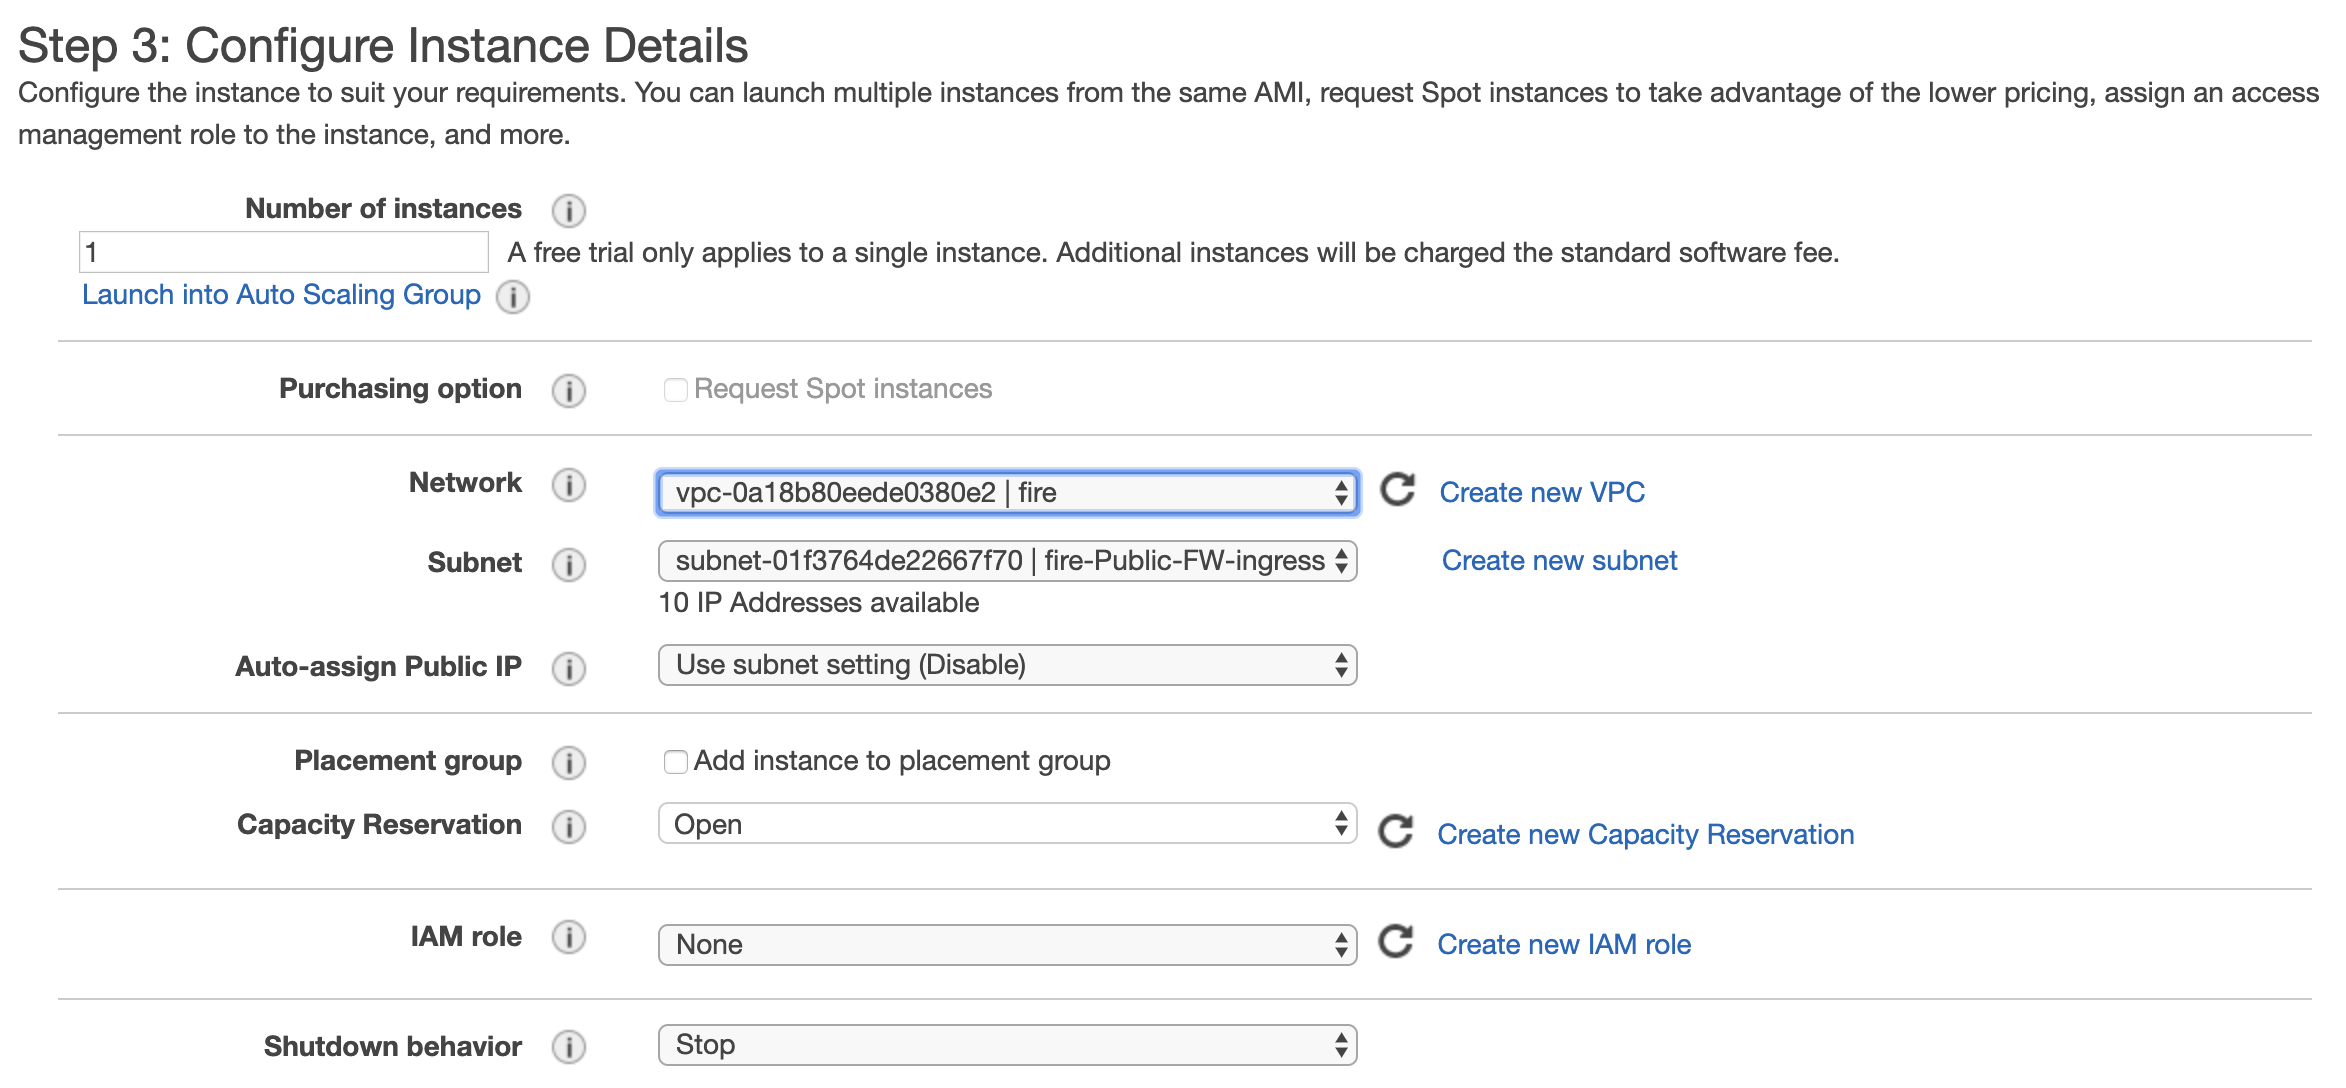Open the Shutdown behavior dropdown

point(1006,1045)
